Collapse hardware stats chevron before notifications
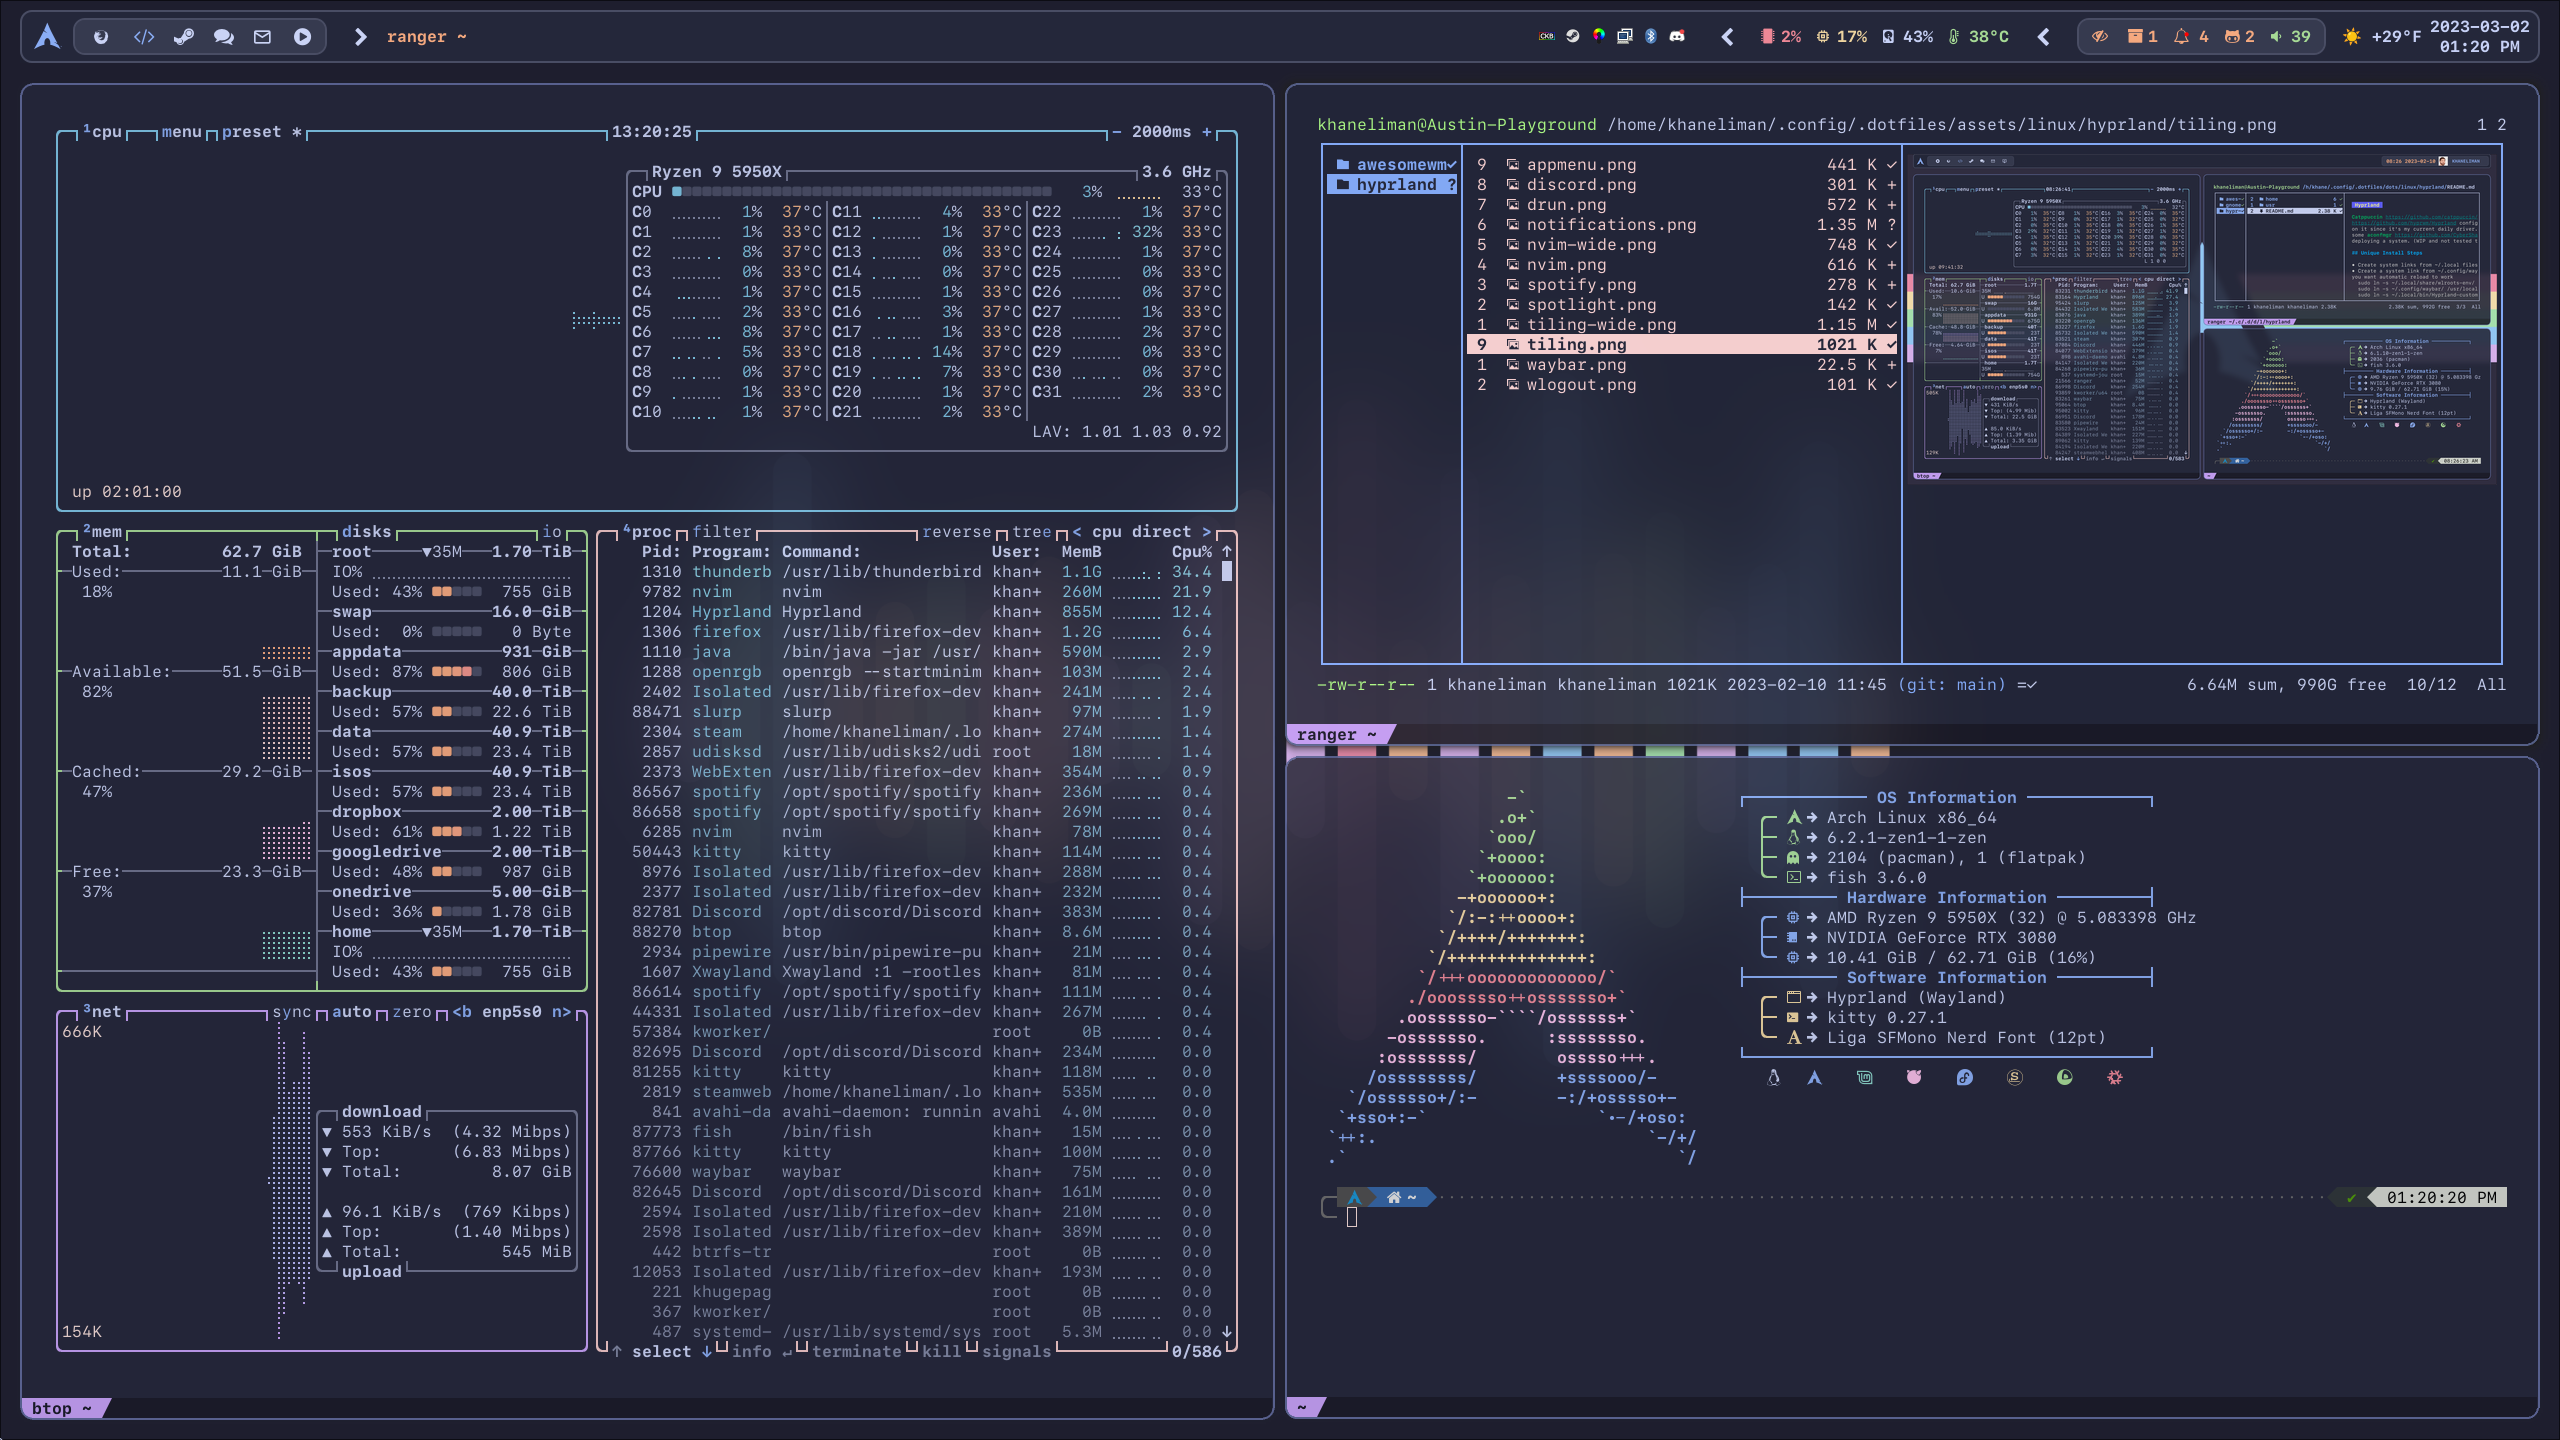The image size is (2560, 1440). tap(2044, 37)
